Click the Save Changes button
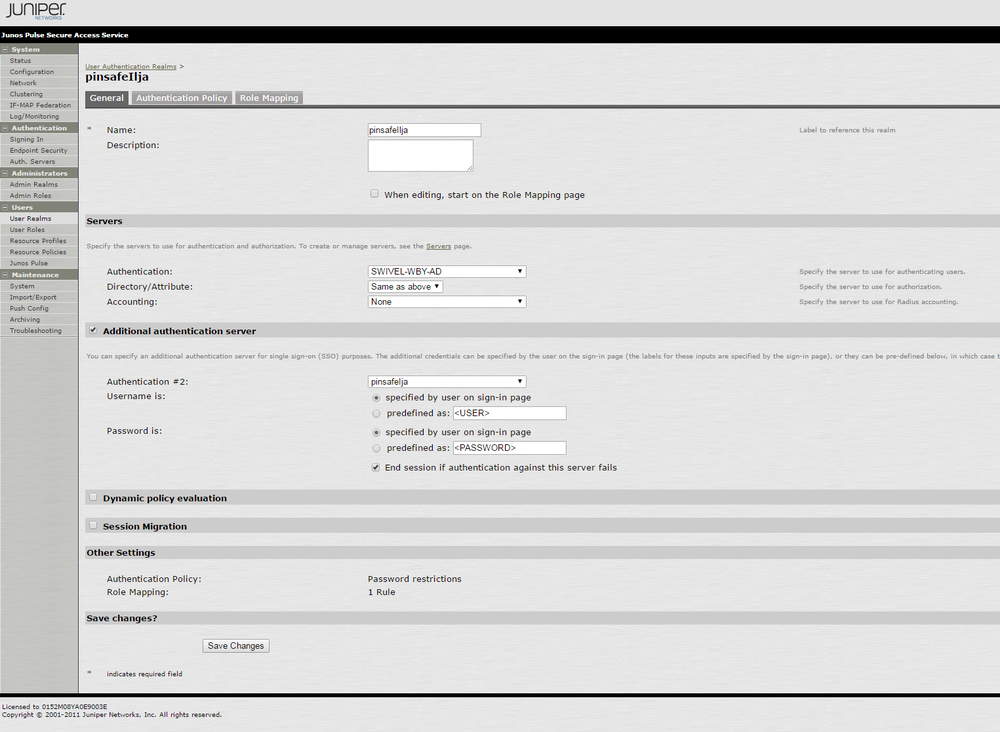The height and width of the screenshot is (732, 1000). pyautogui.click(x=236, y=646)
